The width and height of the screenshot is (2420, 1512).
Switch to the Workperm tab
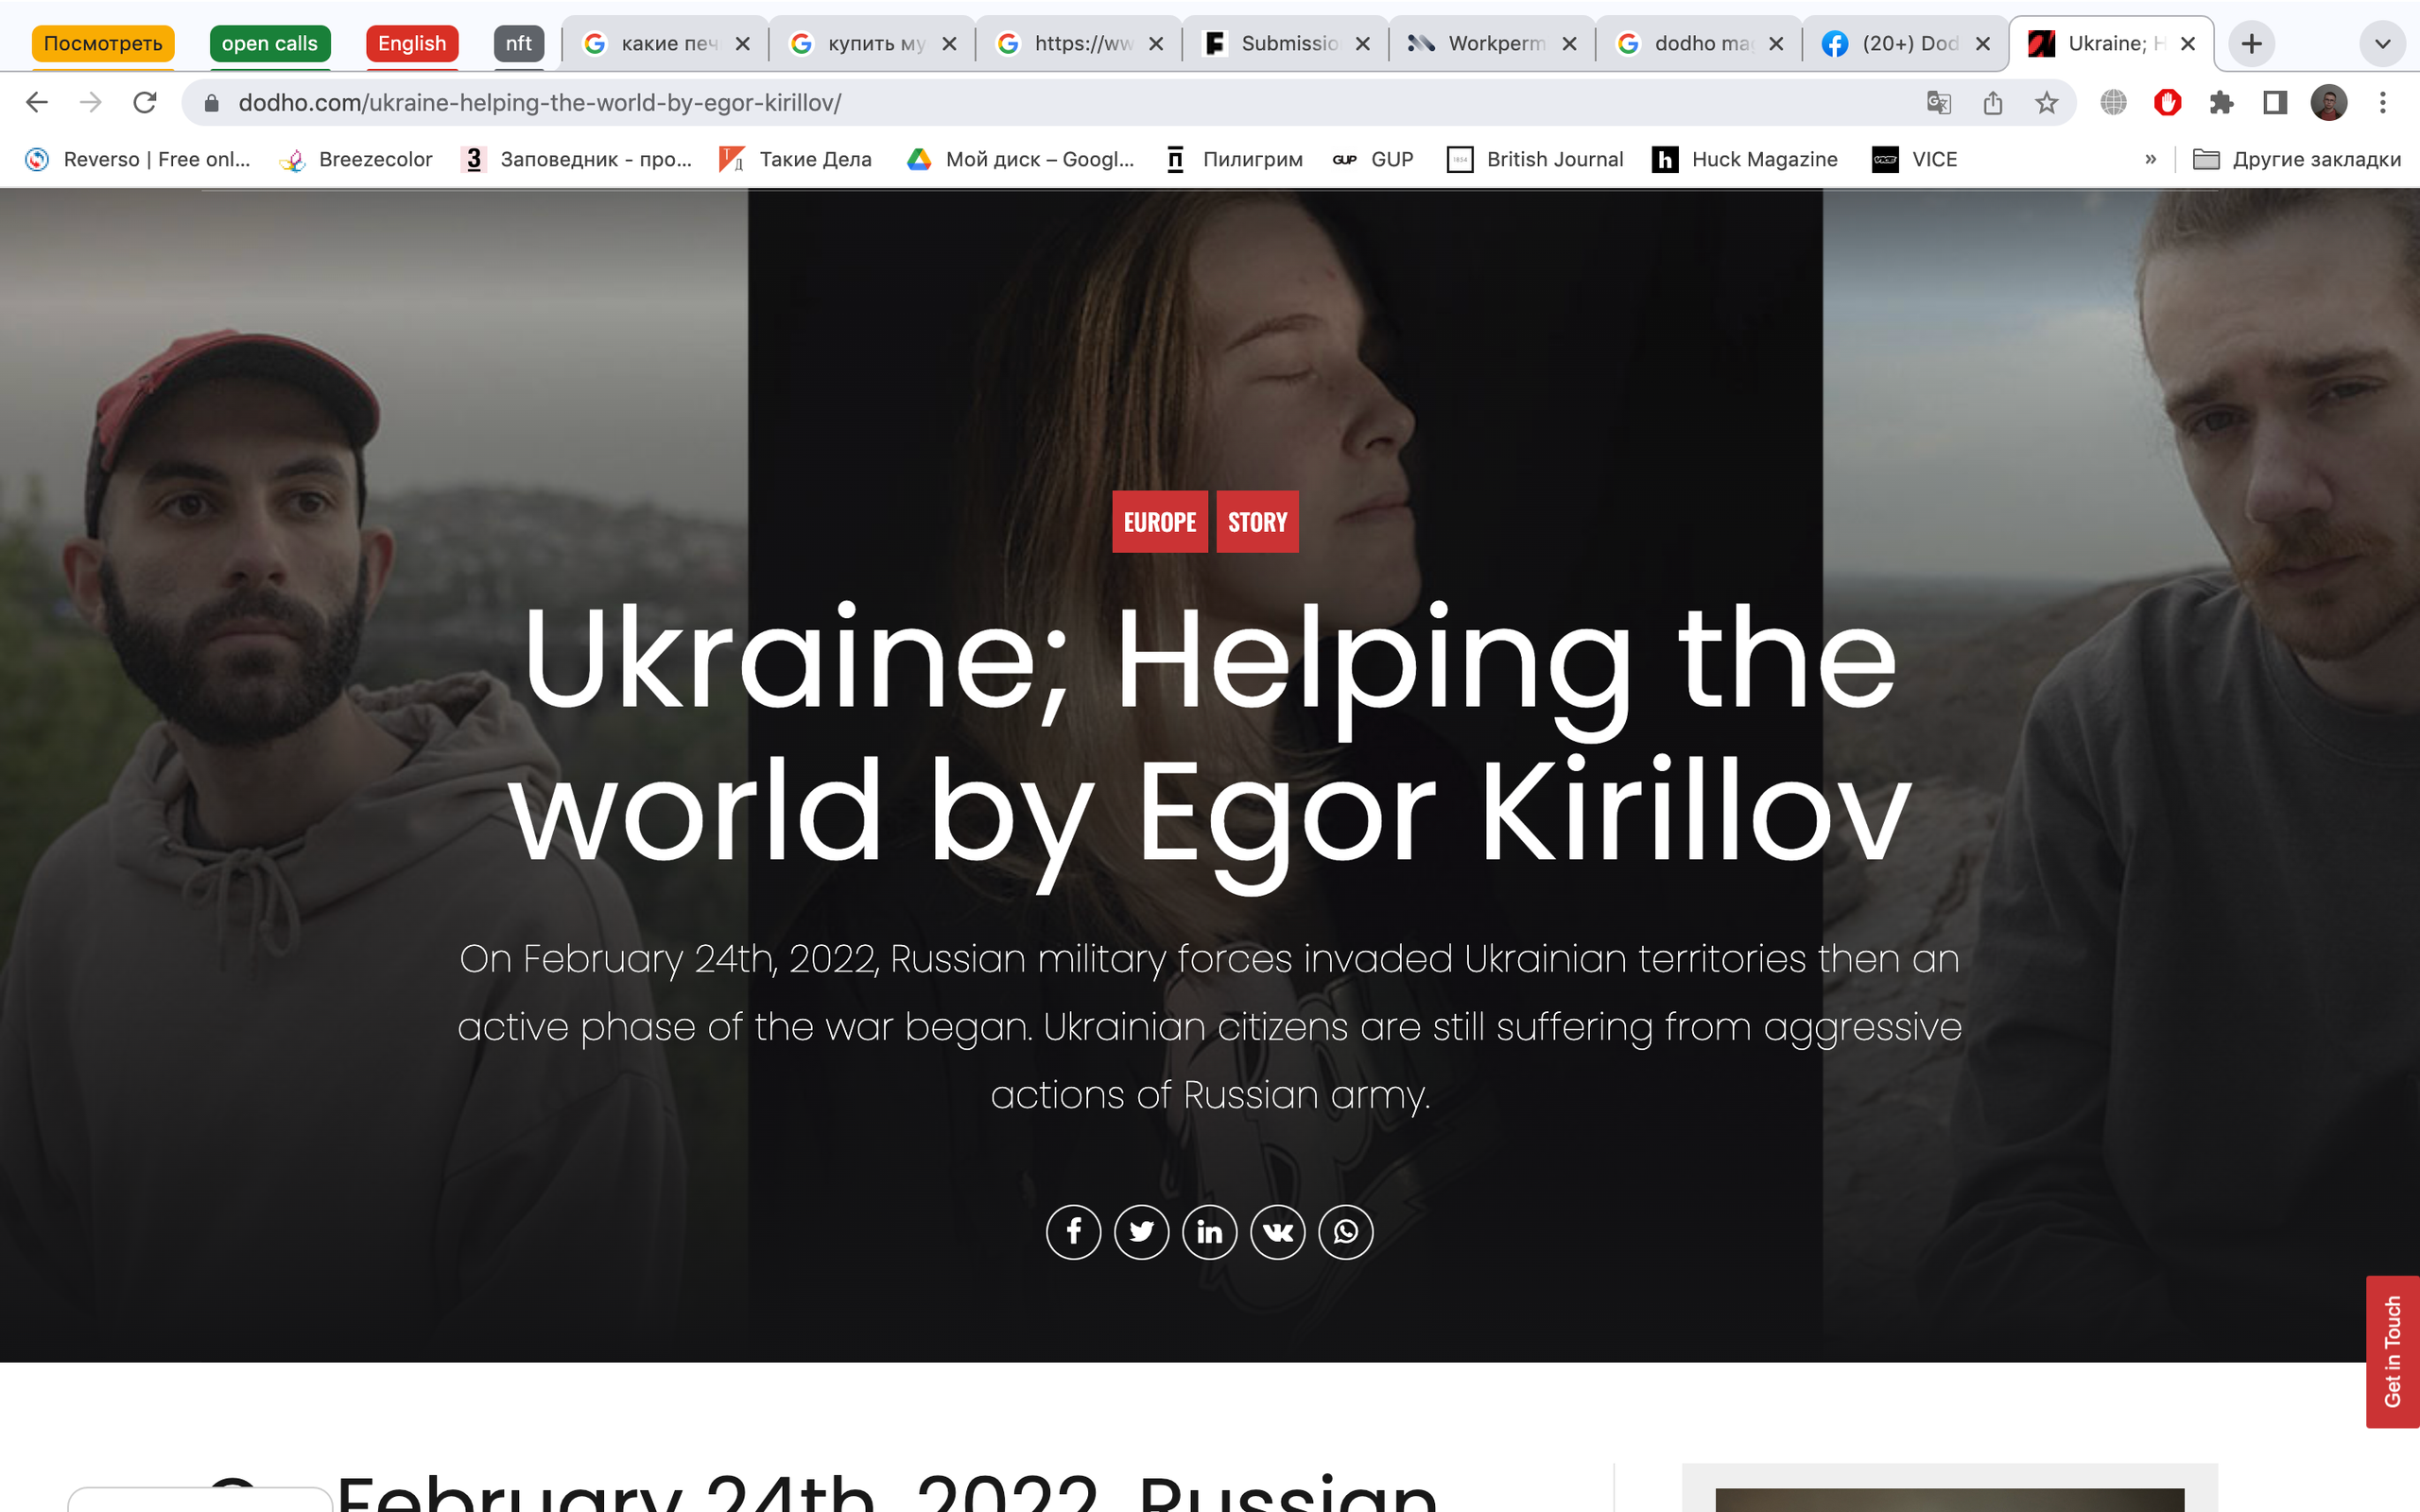click(1490, 44)
